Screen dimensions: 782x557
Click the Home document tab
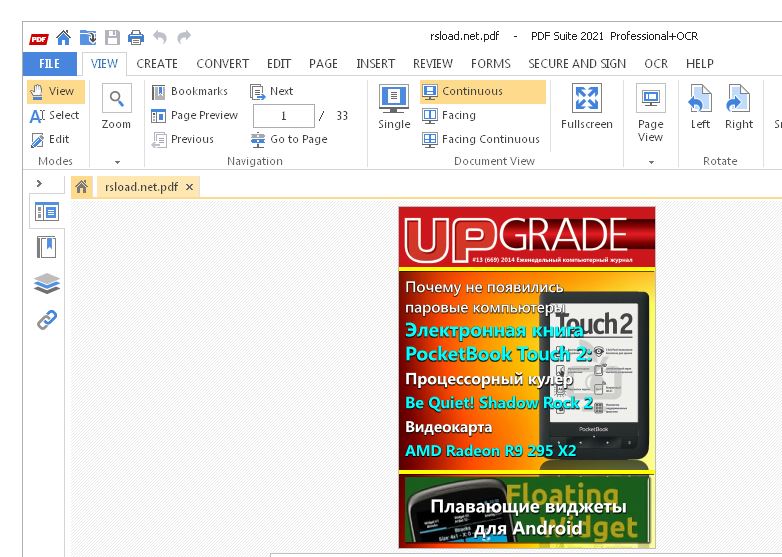point(82,187)
